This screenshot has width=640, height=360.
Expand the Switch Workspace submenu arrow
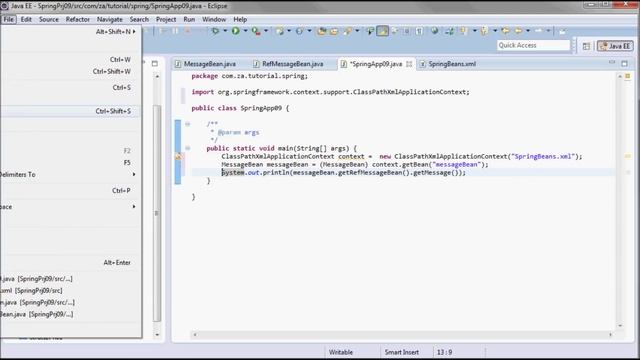134,207
